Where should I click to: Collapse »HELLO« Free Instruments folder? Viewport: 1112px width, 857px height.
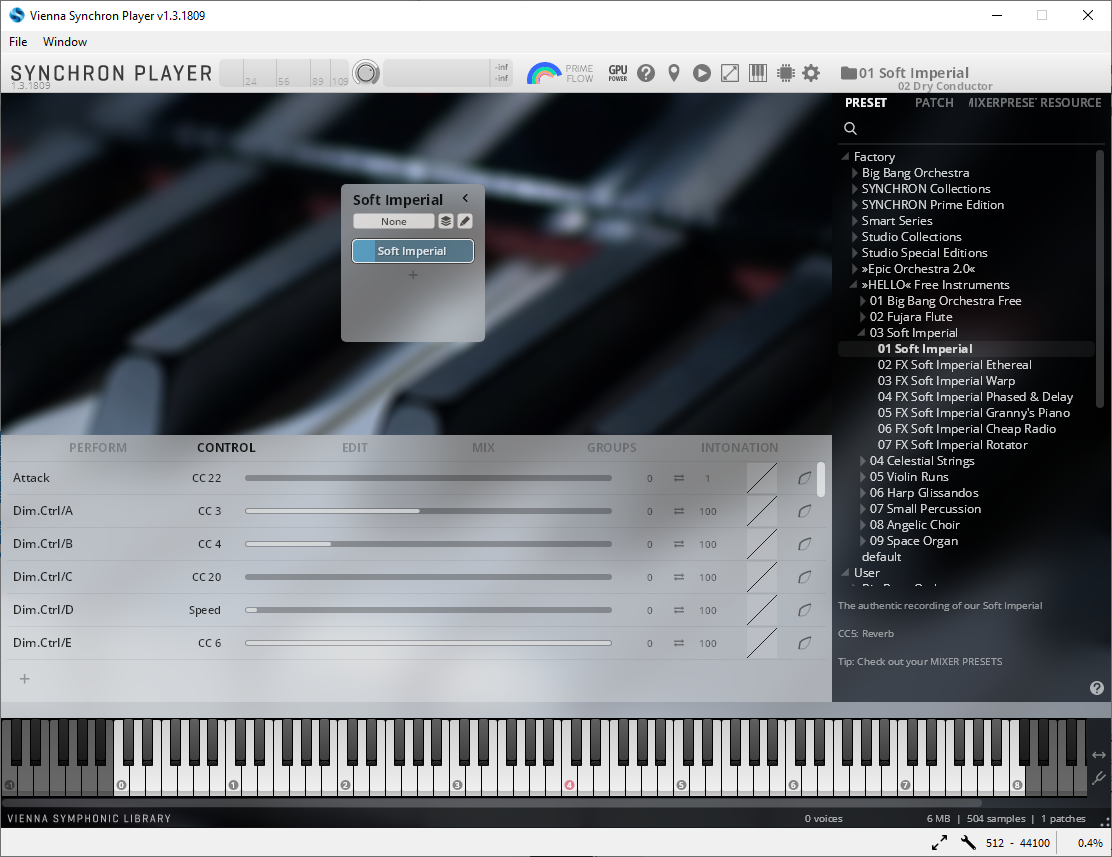(x=853, y=284)
